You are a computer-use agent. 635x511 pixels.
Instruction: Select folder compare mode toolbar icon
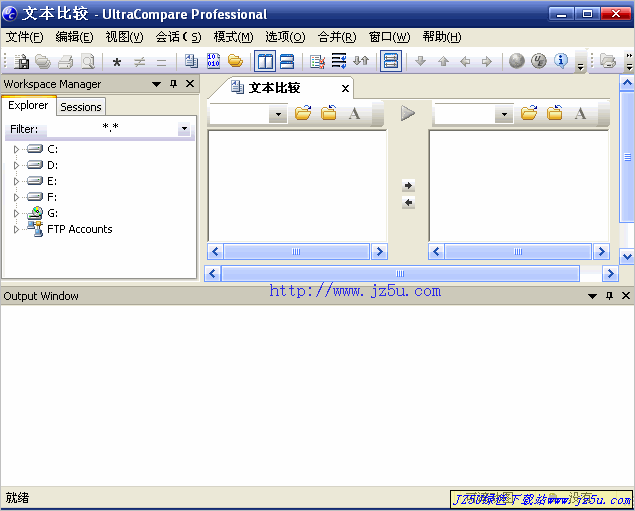coord(235,61)
